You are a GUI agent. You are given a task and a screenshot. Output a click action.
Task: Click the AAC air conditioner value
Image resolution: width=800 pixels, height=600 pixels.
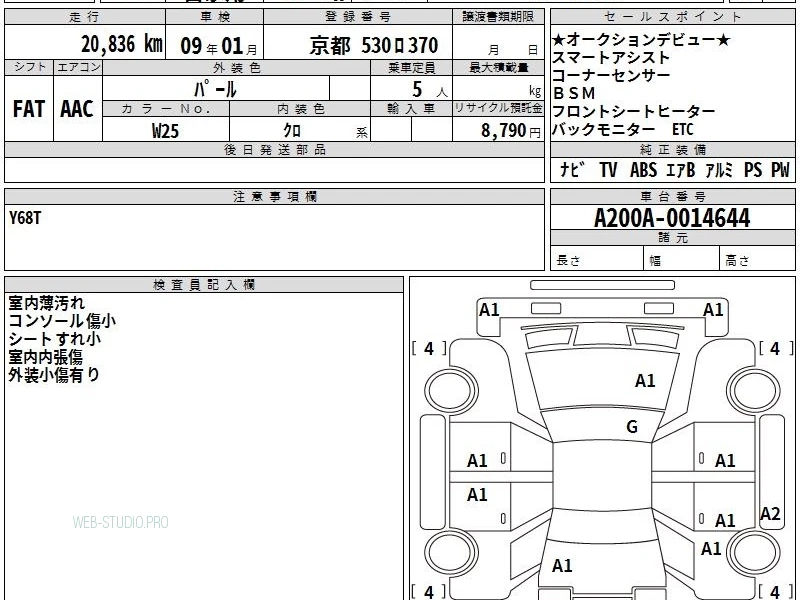pyautogui.click(x=77, y=109)
